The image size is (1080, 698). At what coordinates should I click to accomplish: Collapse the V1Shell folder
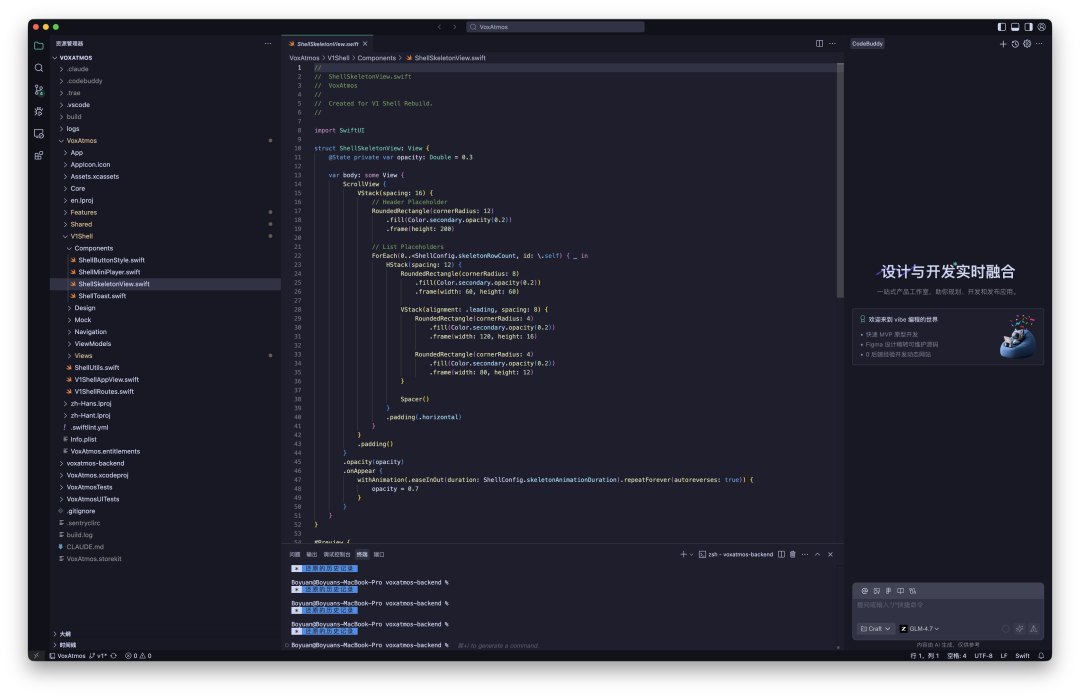point(81,236)
